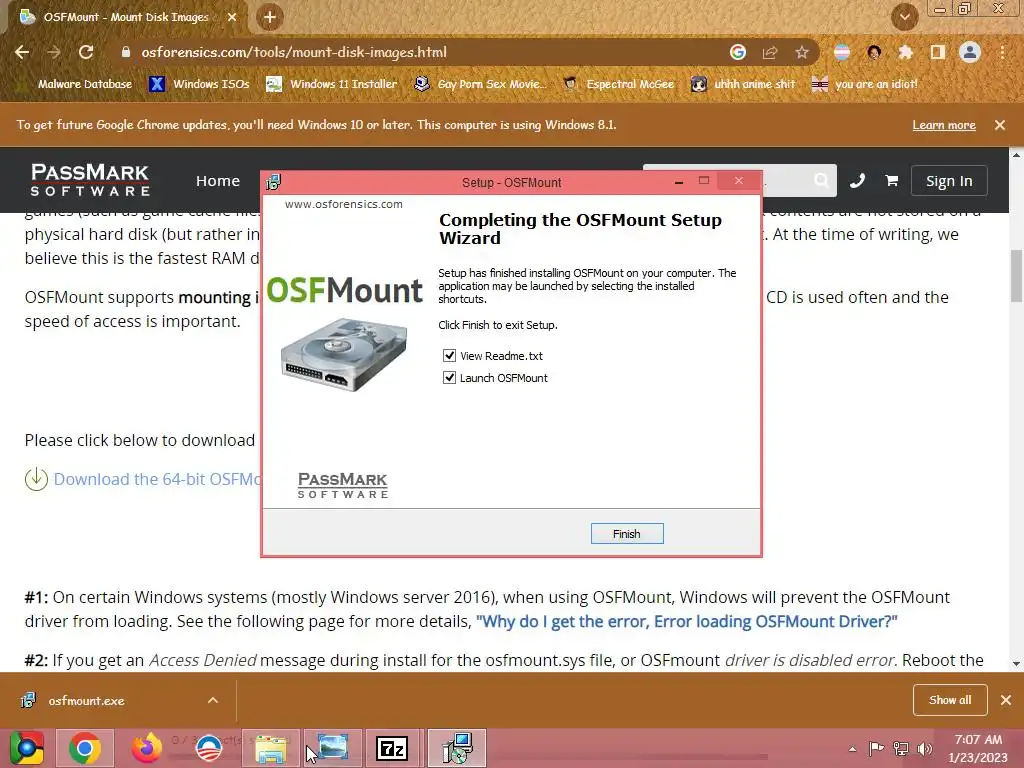Image resolution: width=1024 pixels, height=768 pixels.
Task: Close the OSFMount browser tab
Action: click(x=232, y=17)
